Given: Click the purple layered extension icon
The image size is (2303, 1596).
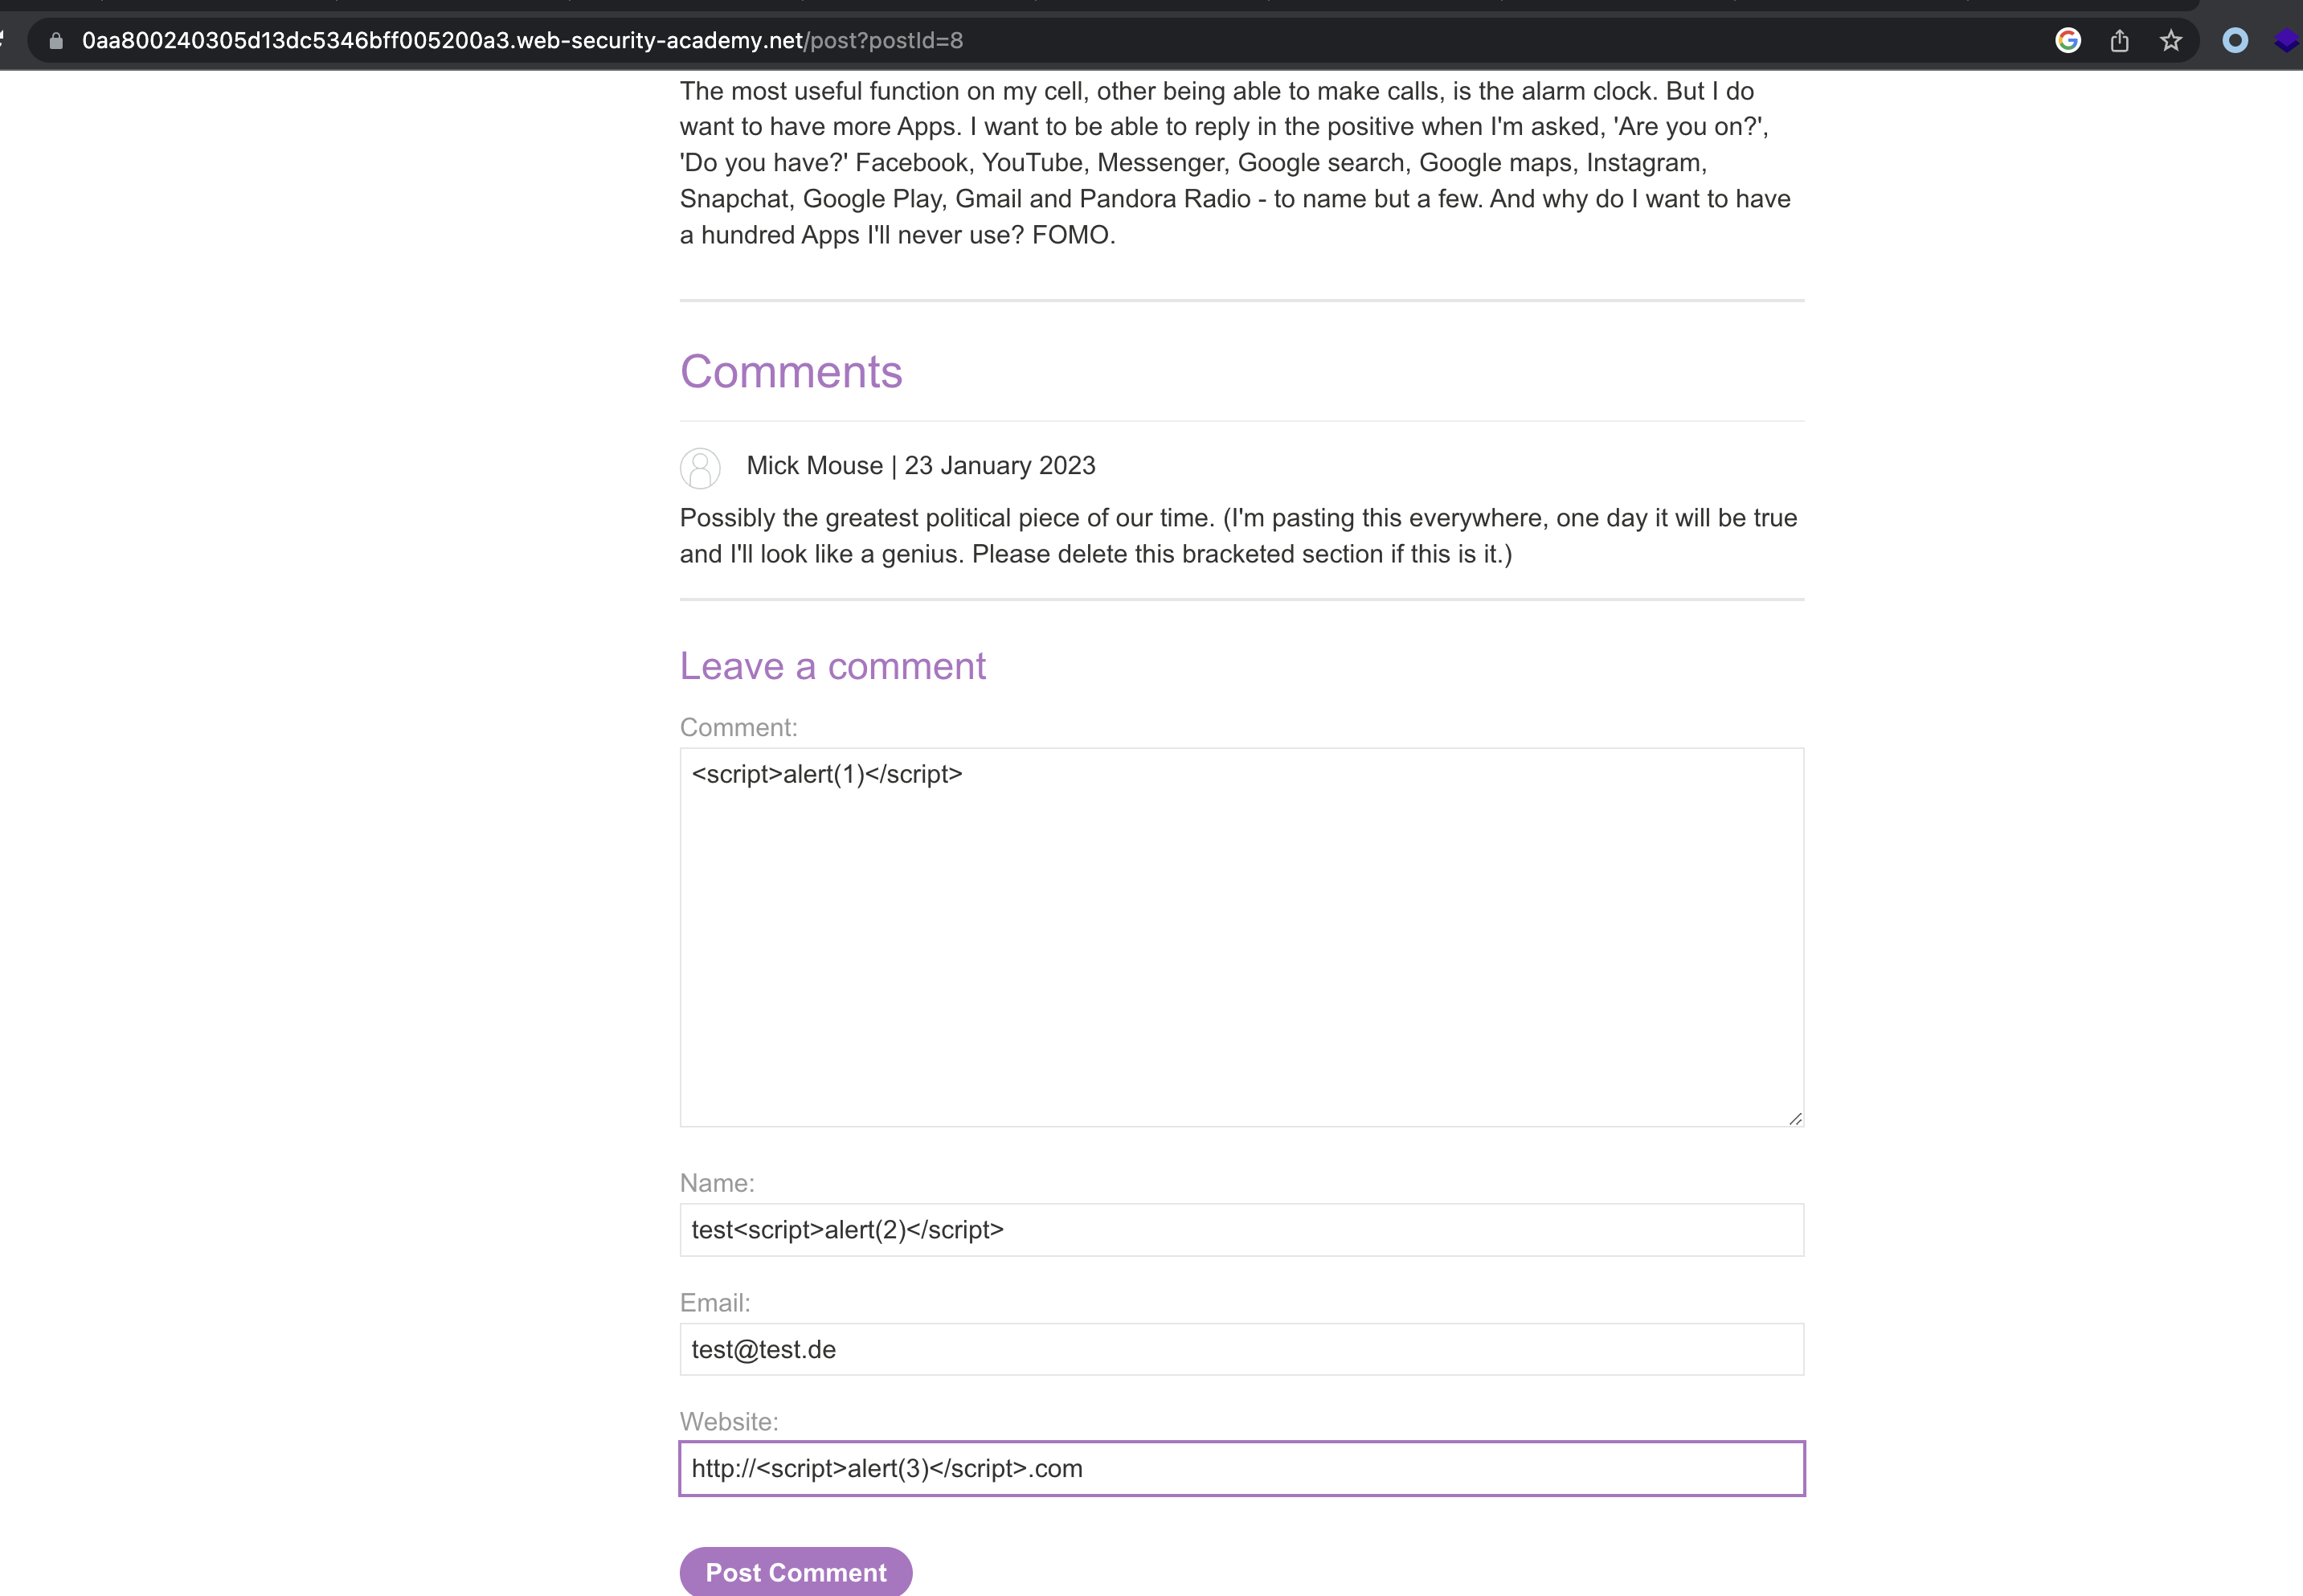Looking at the screenshot, I should [2286, 41].
